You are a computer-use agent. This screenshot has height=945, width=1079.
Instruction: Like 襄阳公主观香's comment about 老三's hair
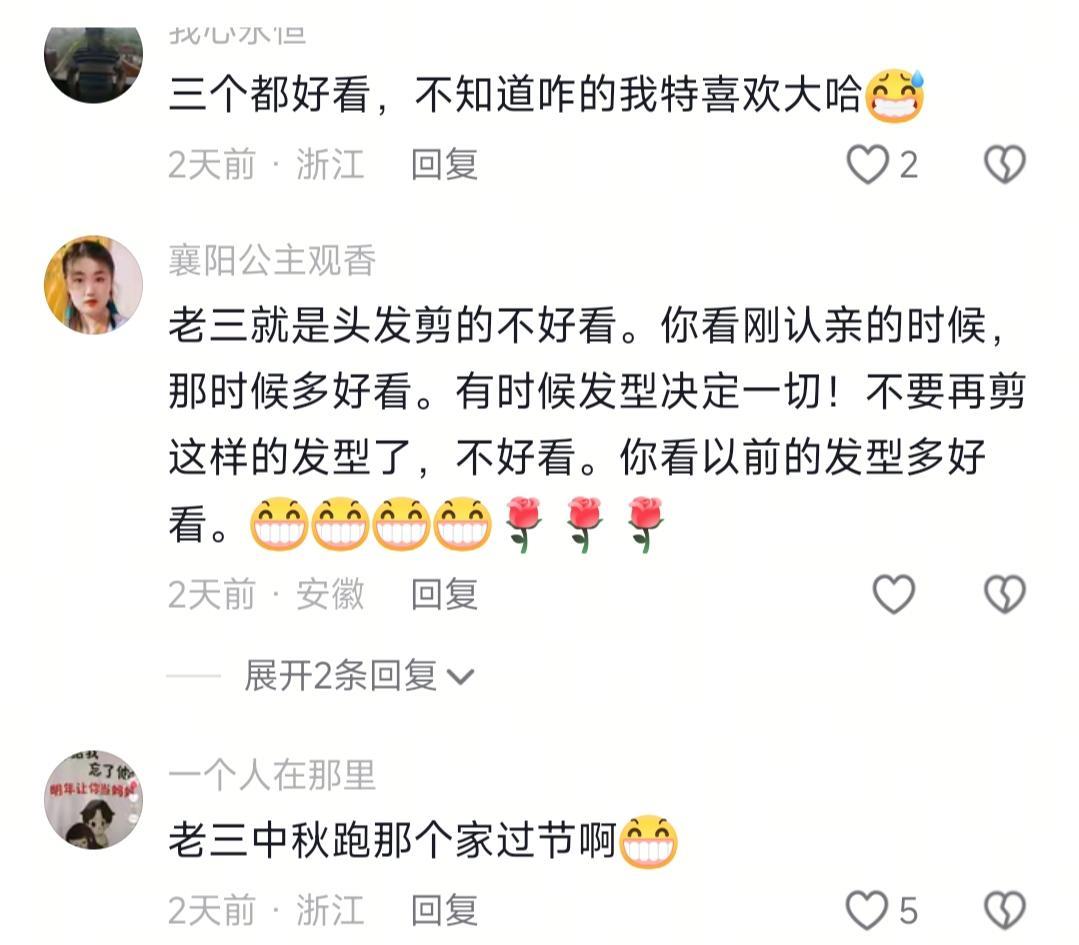[x=894, y=594]
